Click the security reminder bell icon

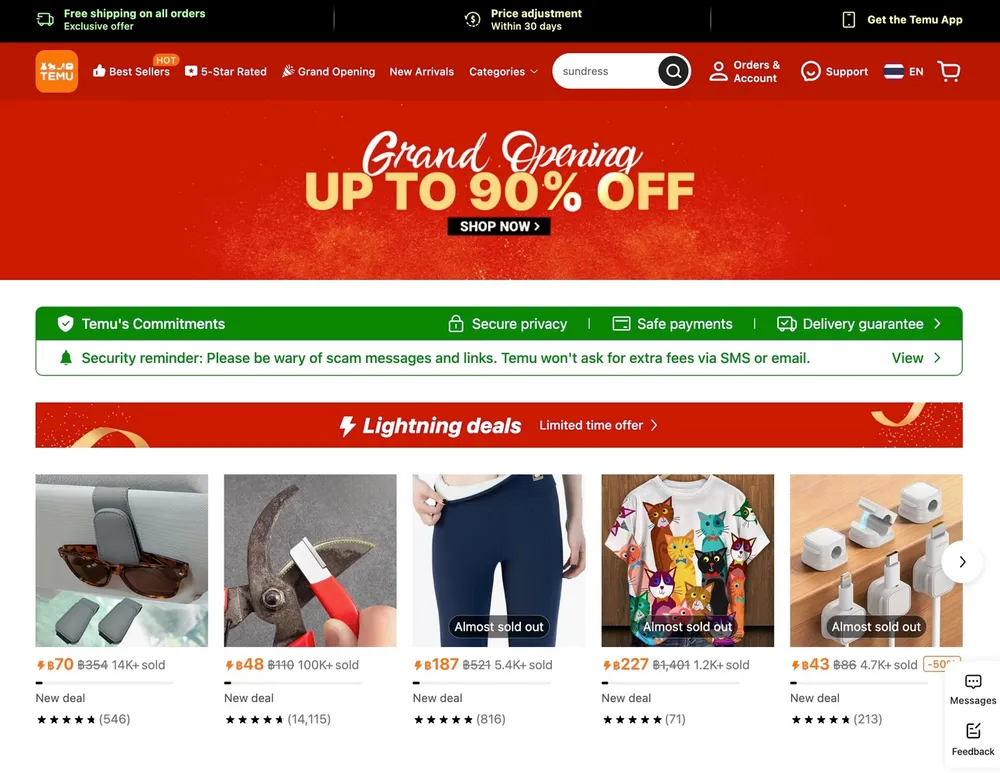(x=66, y=358)
